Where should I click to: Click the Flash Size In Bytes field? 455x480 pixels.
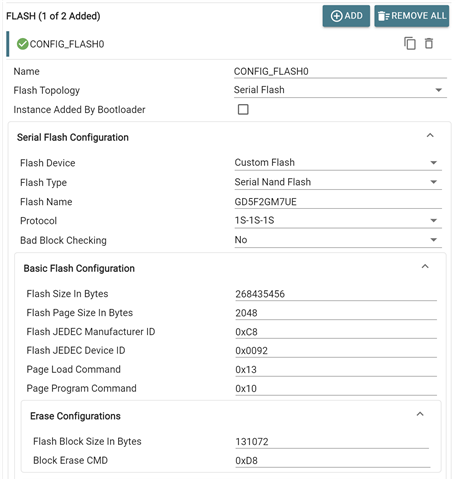coord(336,294)
